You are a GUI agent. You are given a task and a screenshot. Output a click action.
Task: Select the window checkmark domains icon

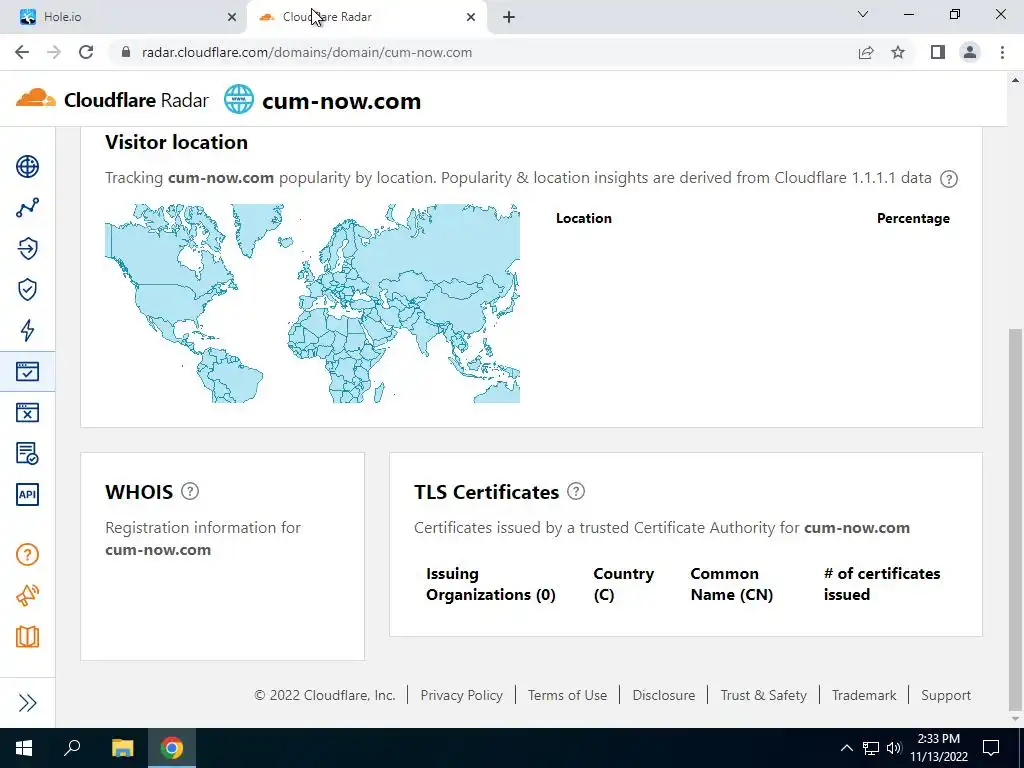pyautogui.click(x=27, y=372)
